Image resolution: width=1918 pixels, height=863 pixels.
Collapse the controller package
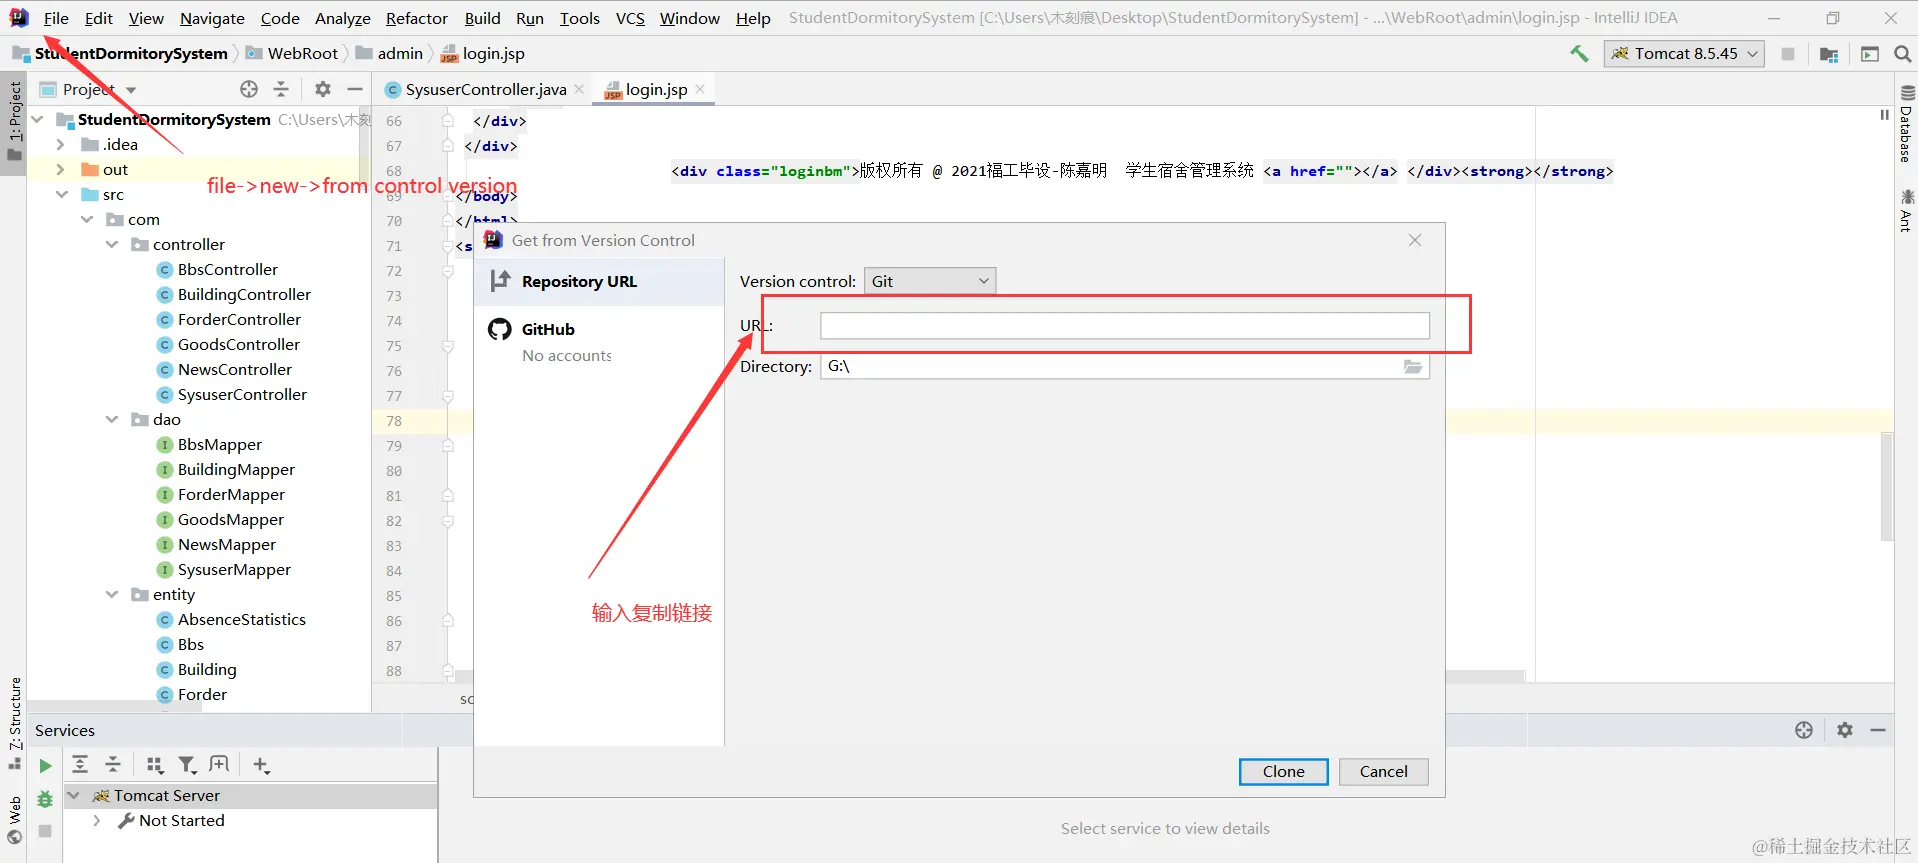[112, 244]
